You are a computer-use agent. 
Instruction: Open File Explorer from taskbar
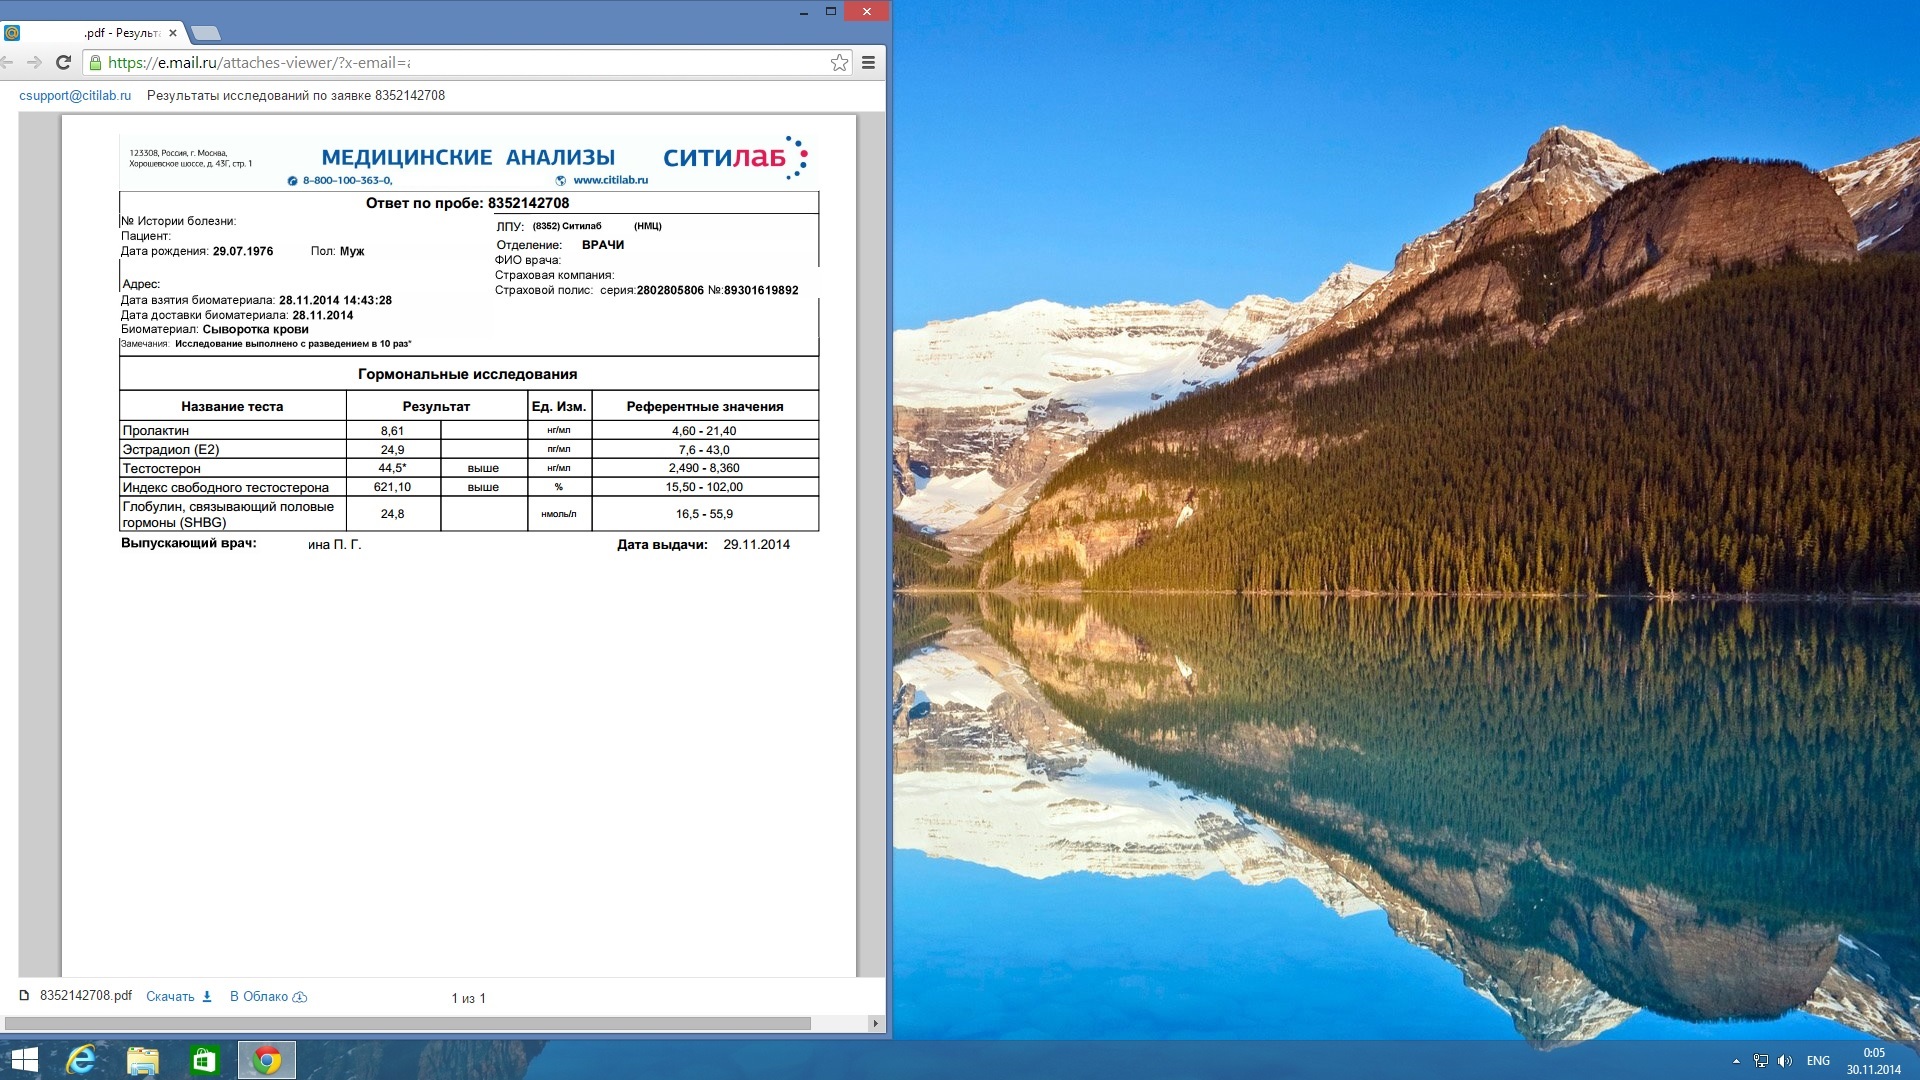[x=143, y=1060]
